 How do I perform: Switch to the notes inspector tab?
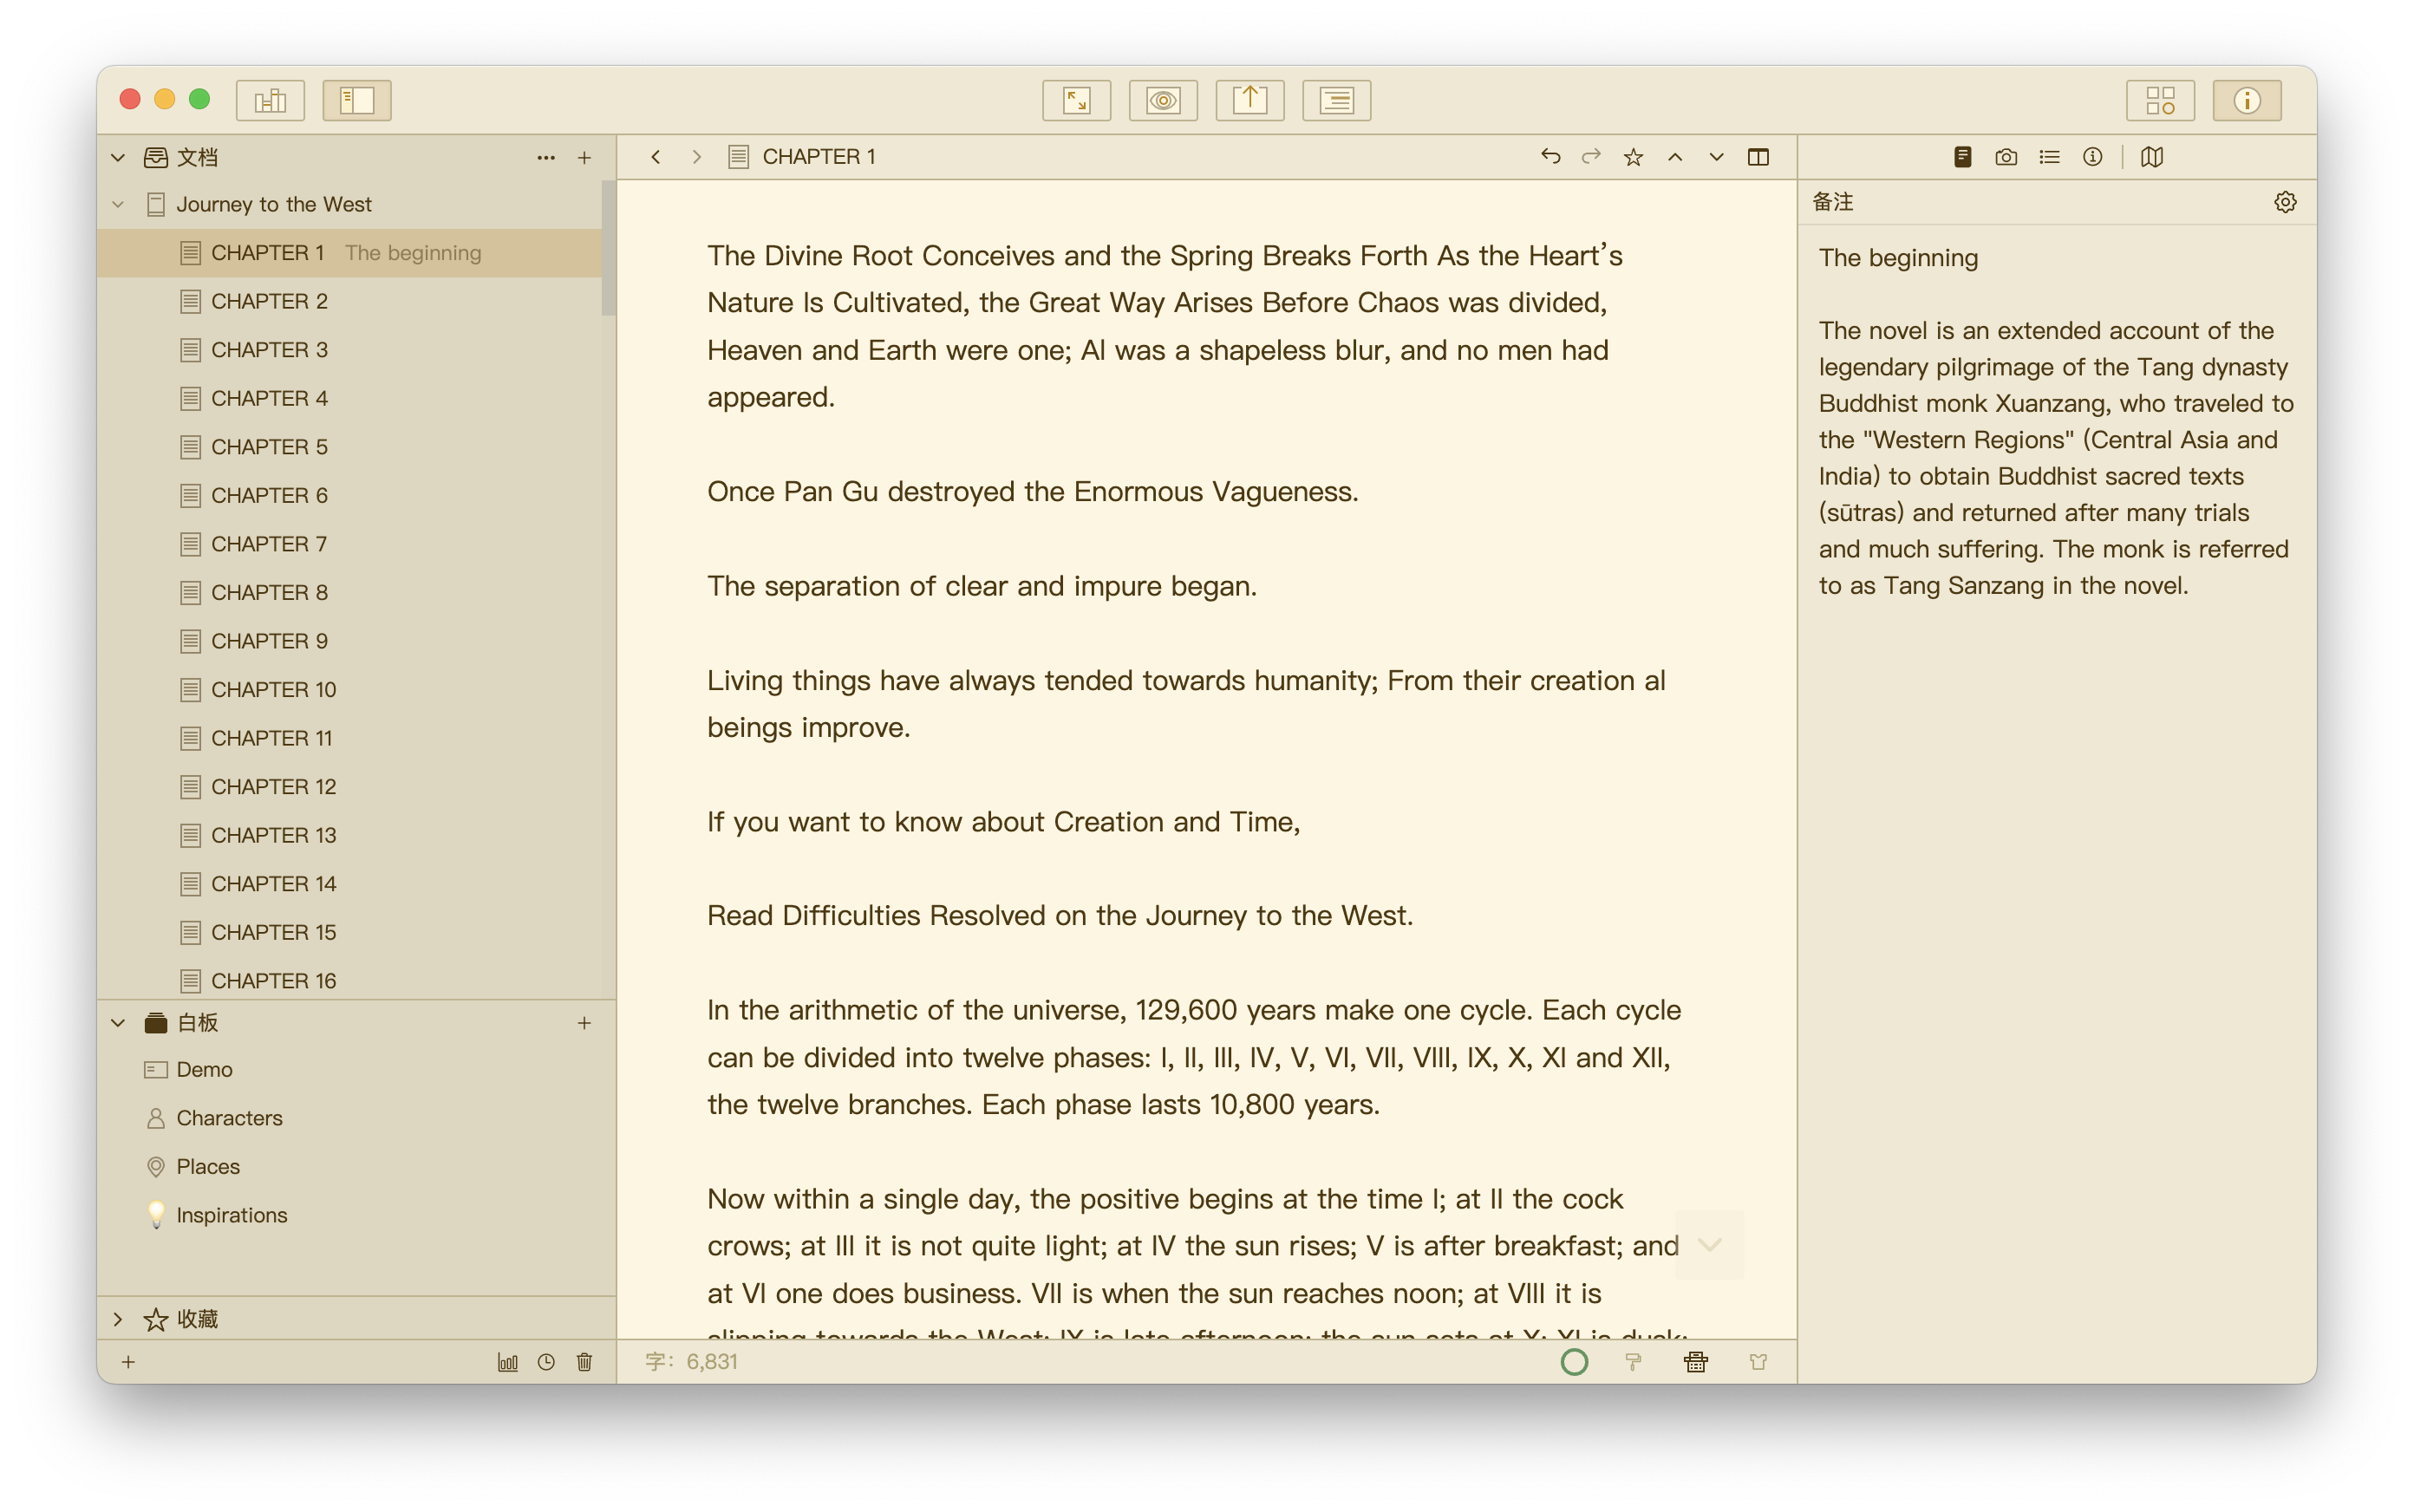[1963, 157]
